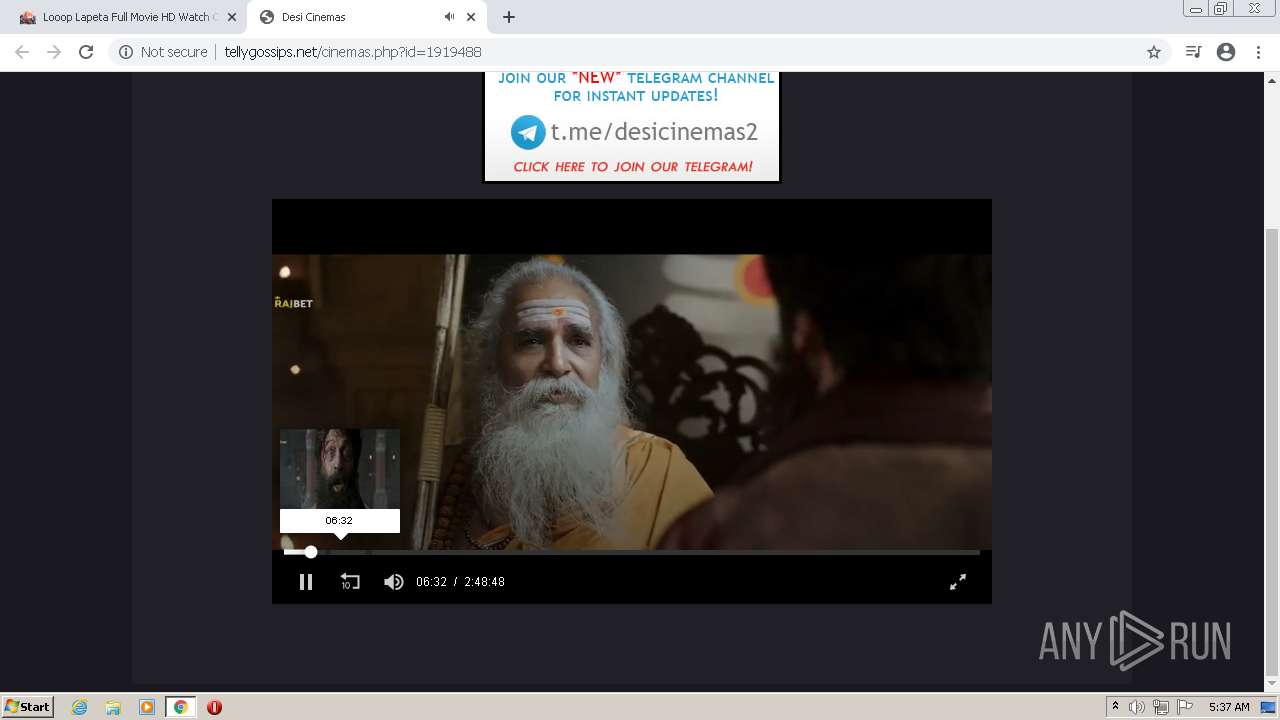
Task: Pause the video playback
Action: coord(306,581)
